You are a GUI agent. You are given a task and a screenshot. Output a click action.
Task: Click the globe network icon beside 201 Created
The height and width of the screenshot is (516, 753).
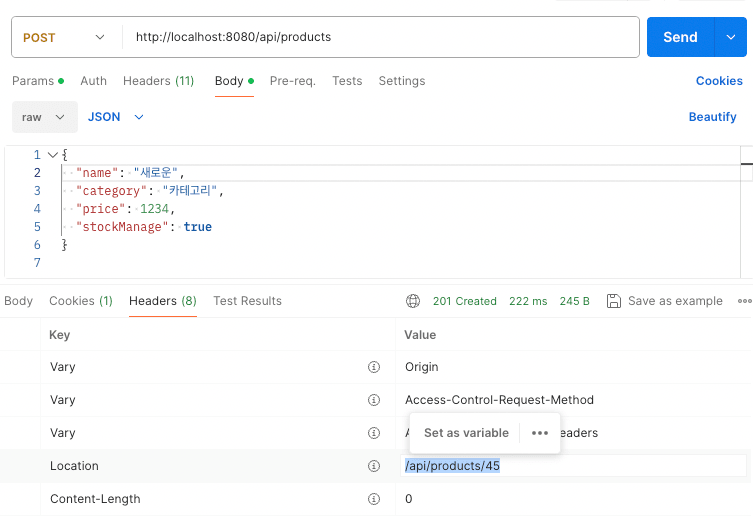coord(413,301)
